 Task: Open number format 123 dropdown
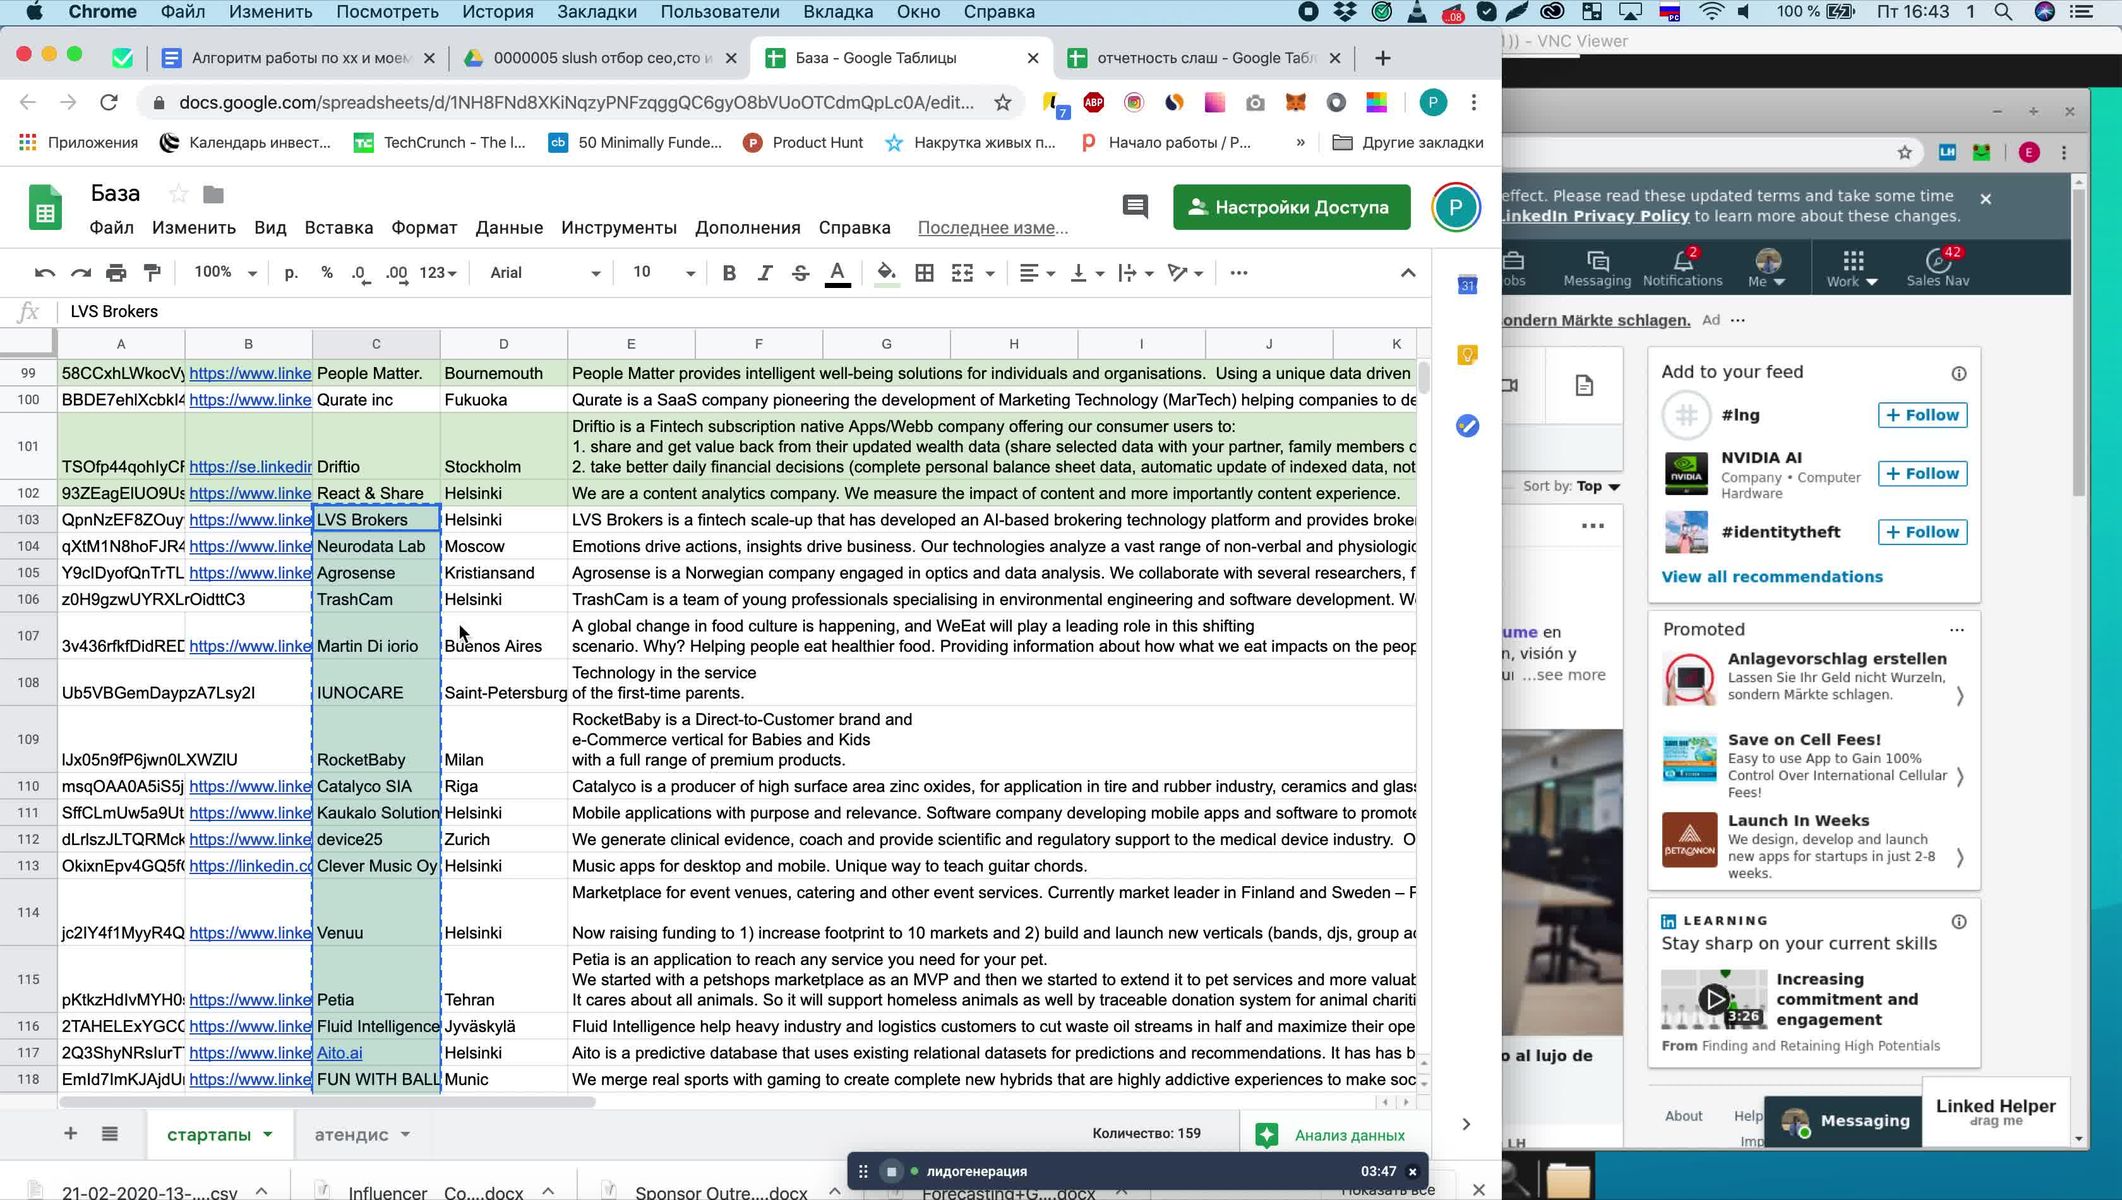point(438,273)
